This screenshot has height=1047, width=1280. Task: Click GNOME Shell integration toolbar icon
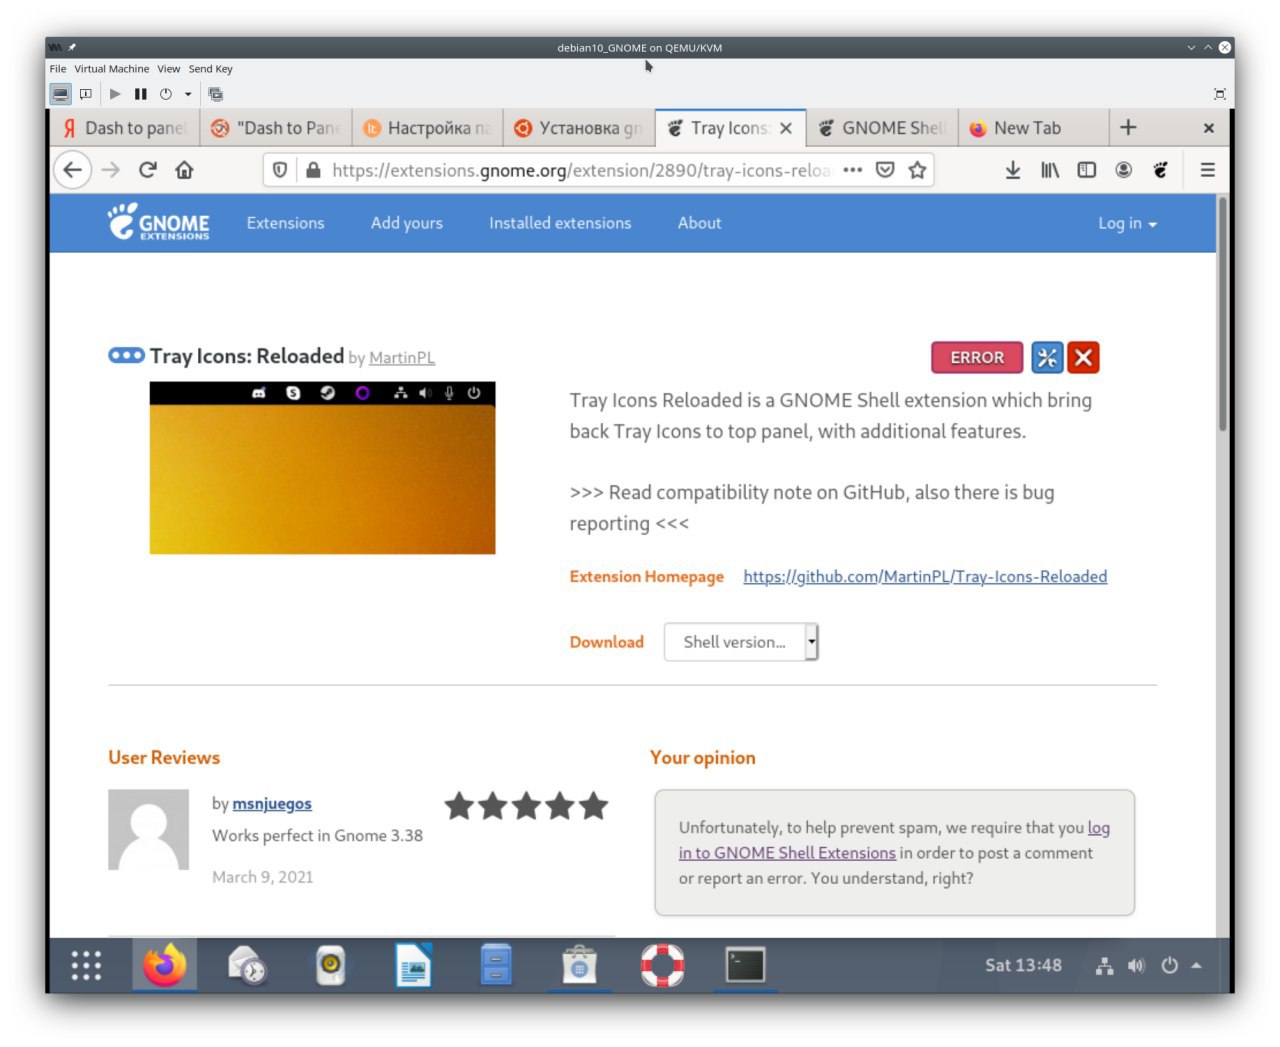point(1160,170)
